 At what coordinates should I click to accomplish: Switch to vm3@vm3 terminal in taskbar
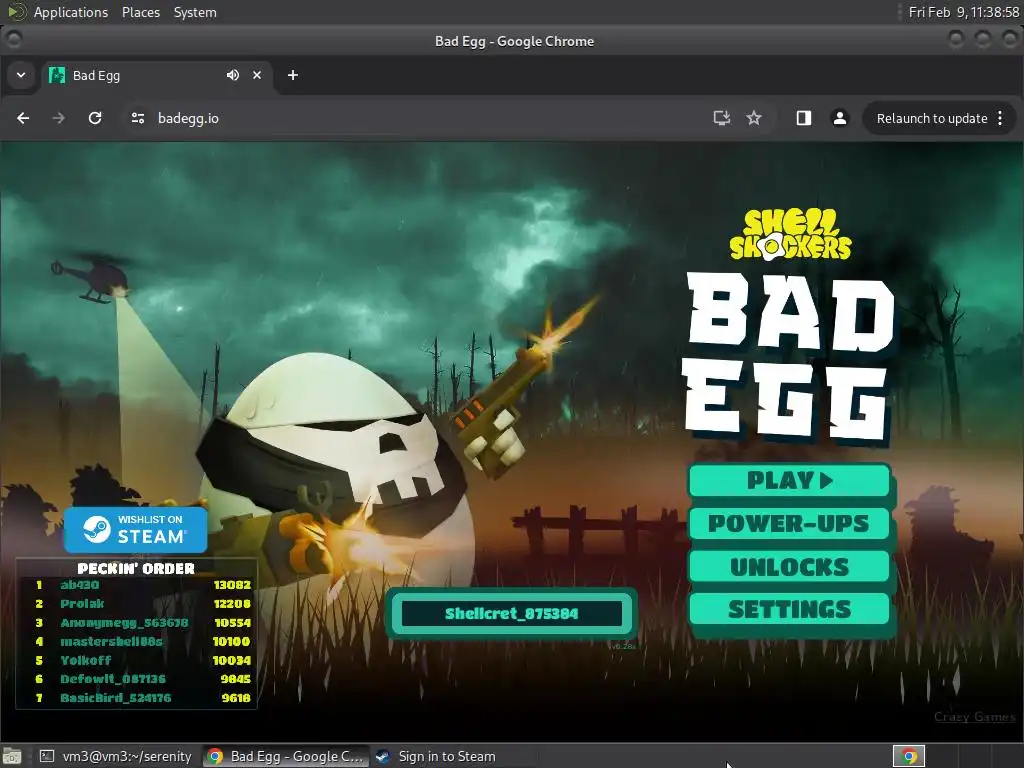tap(116, 756)
